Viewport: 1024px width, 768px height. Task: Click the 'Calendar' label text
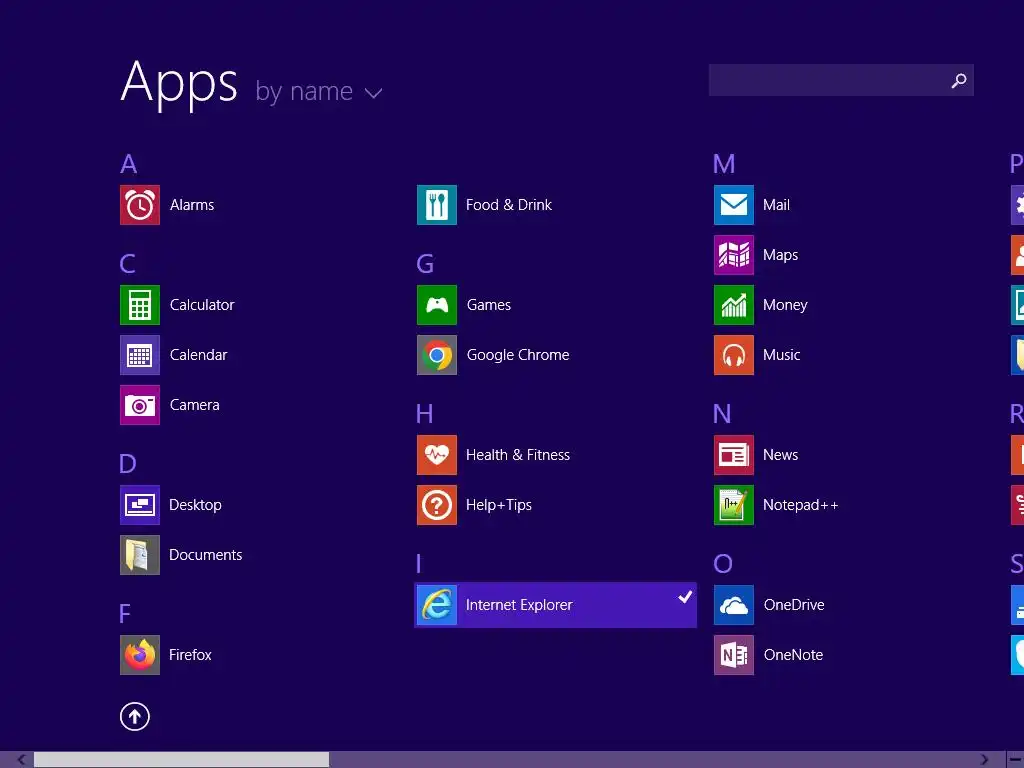tap(199, 355)
